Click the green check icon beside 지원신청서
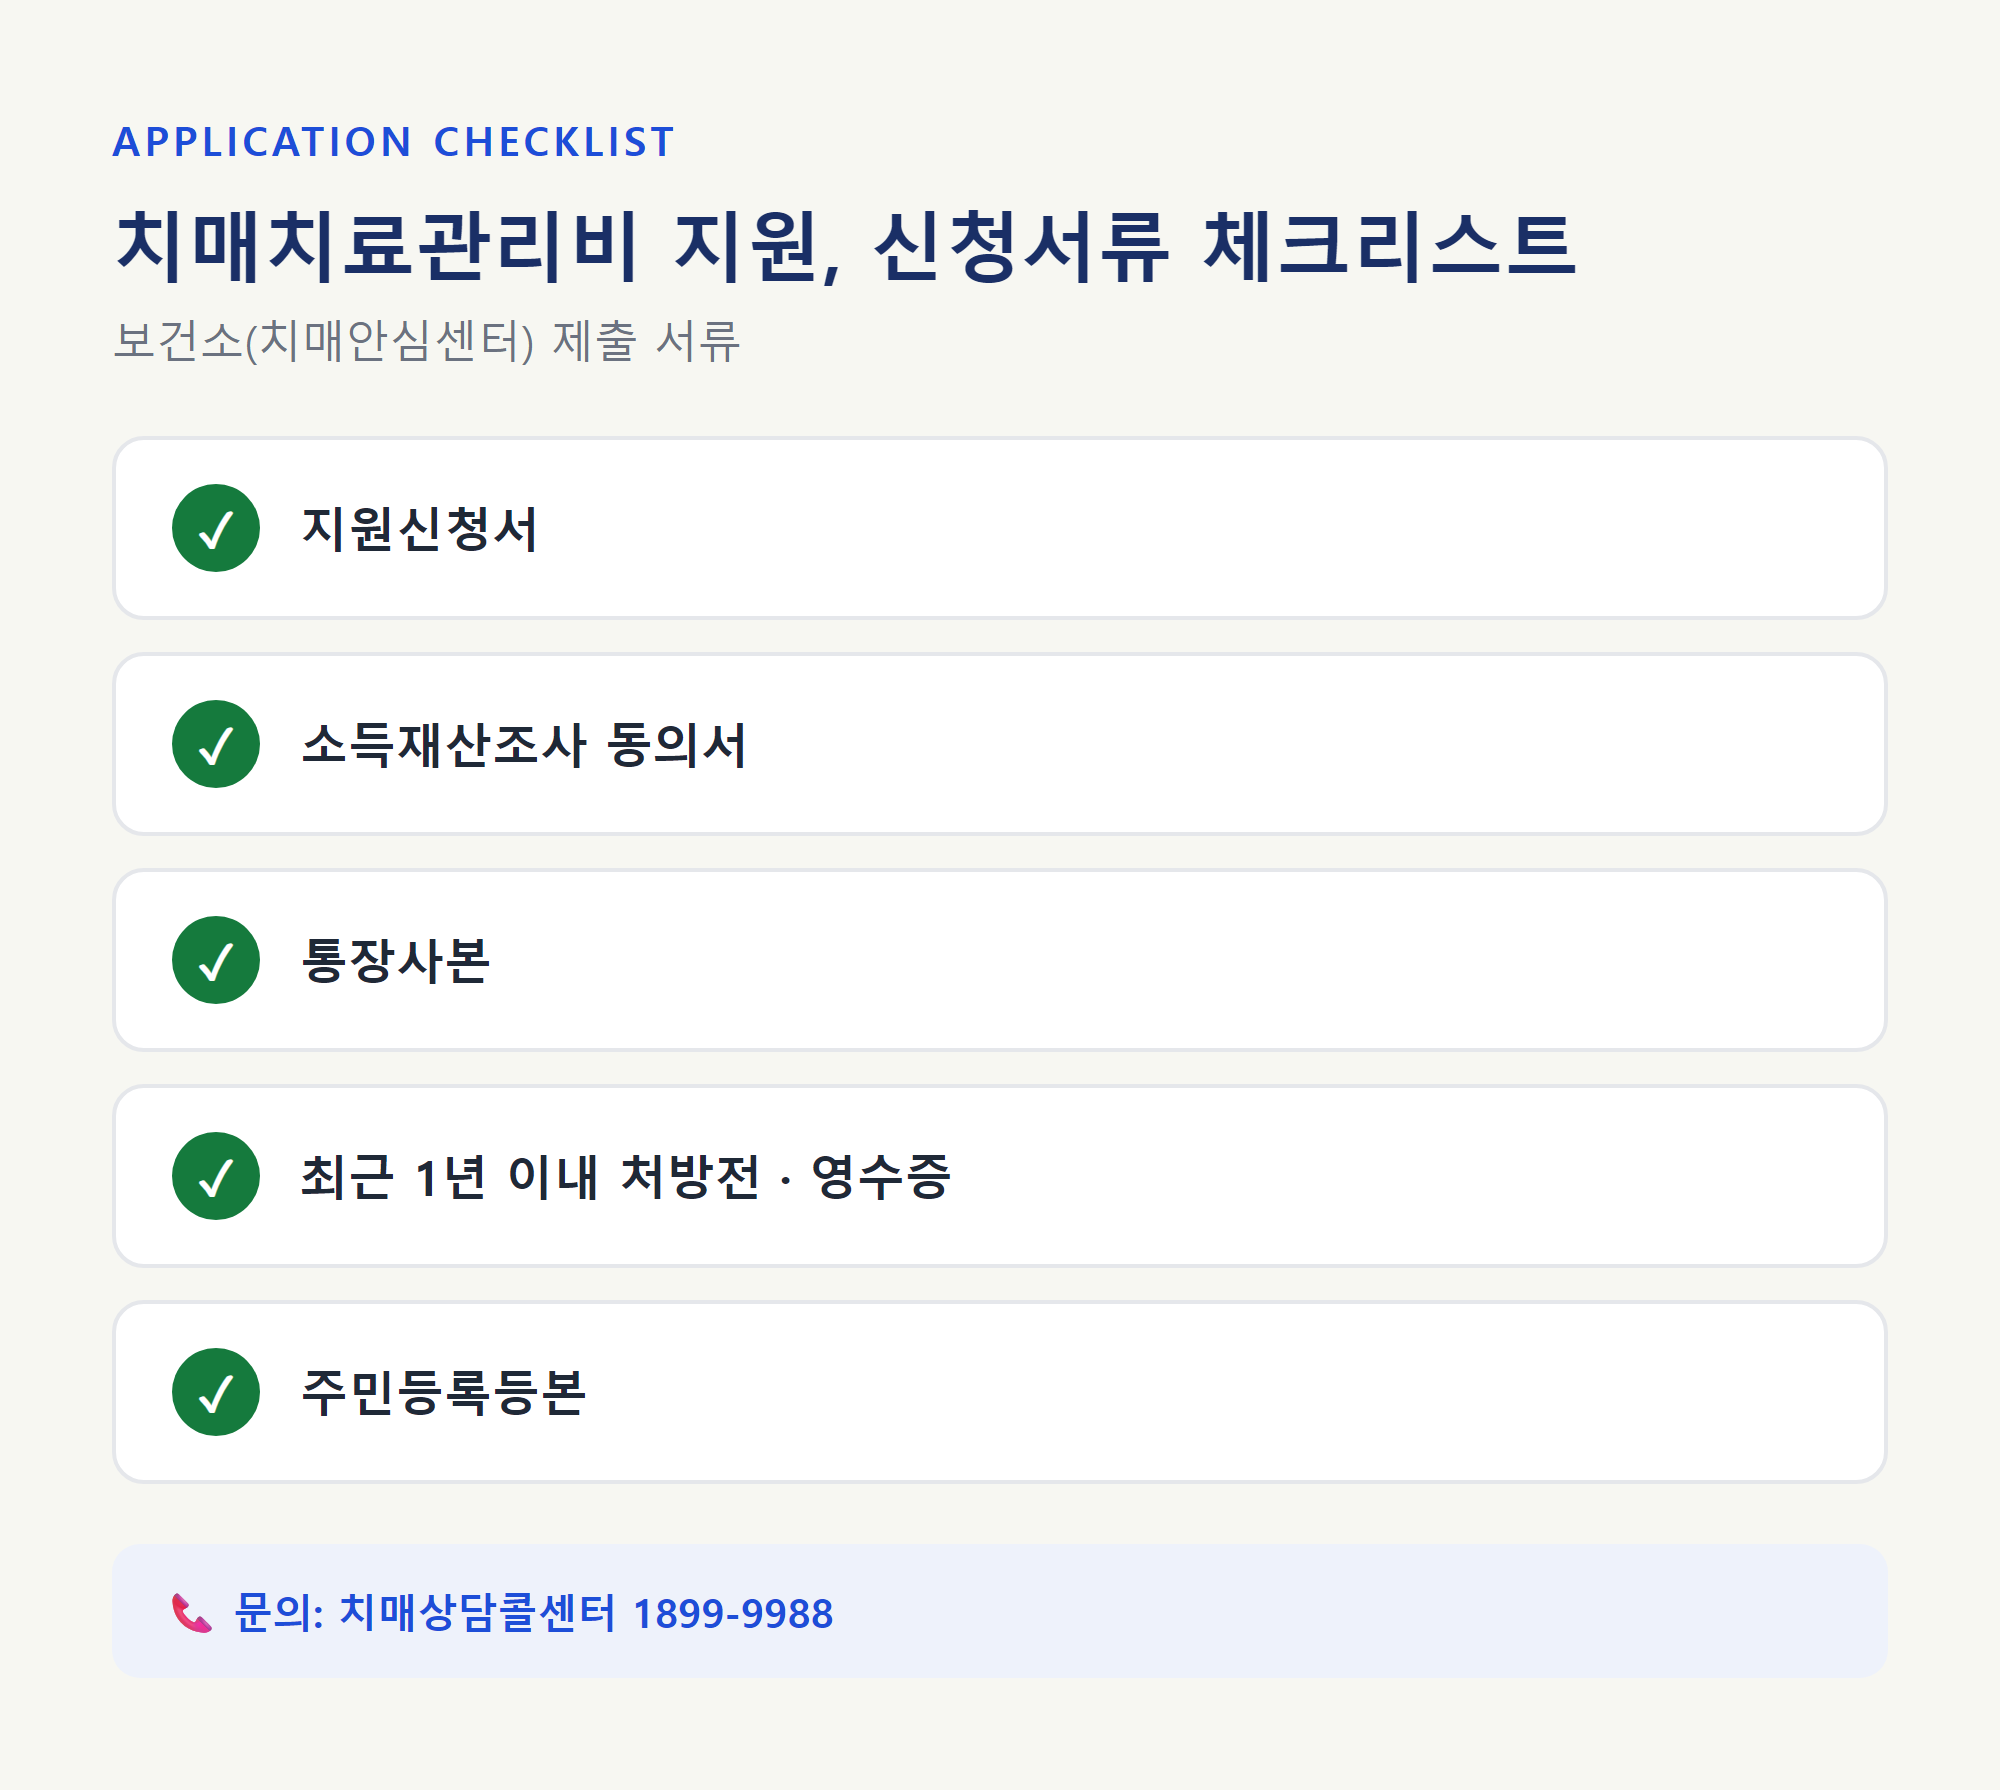This screenshot has width=2000, height=1790. pos(216,528)
